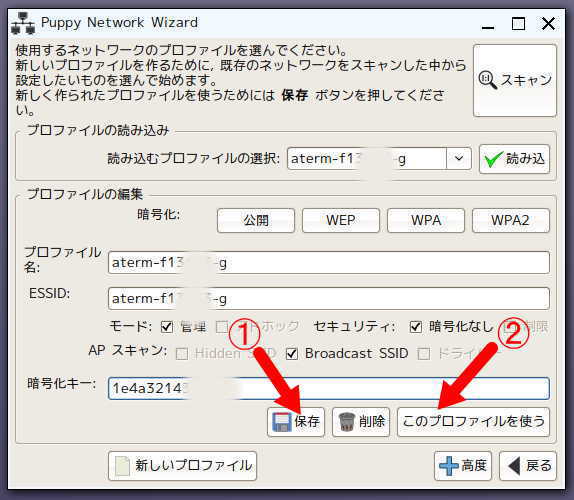Select WPA2 encryption button
This screenshot has width=574, height=500.
click(x=511, y=220)
